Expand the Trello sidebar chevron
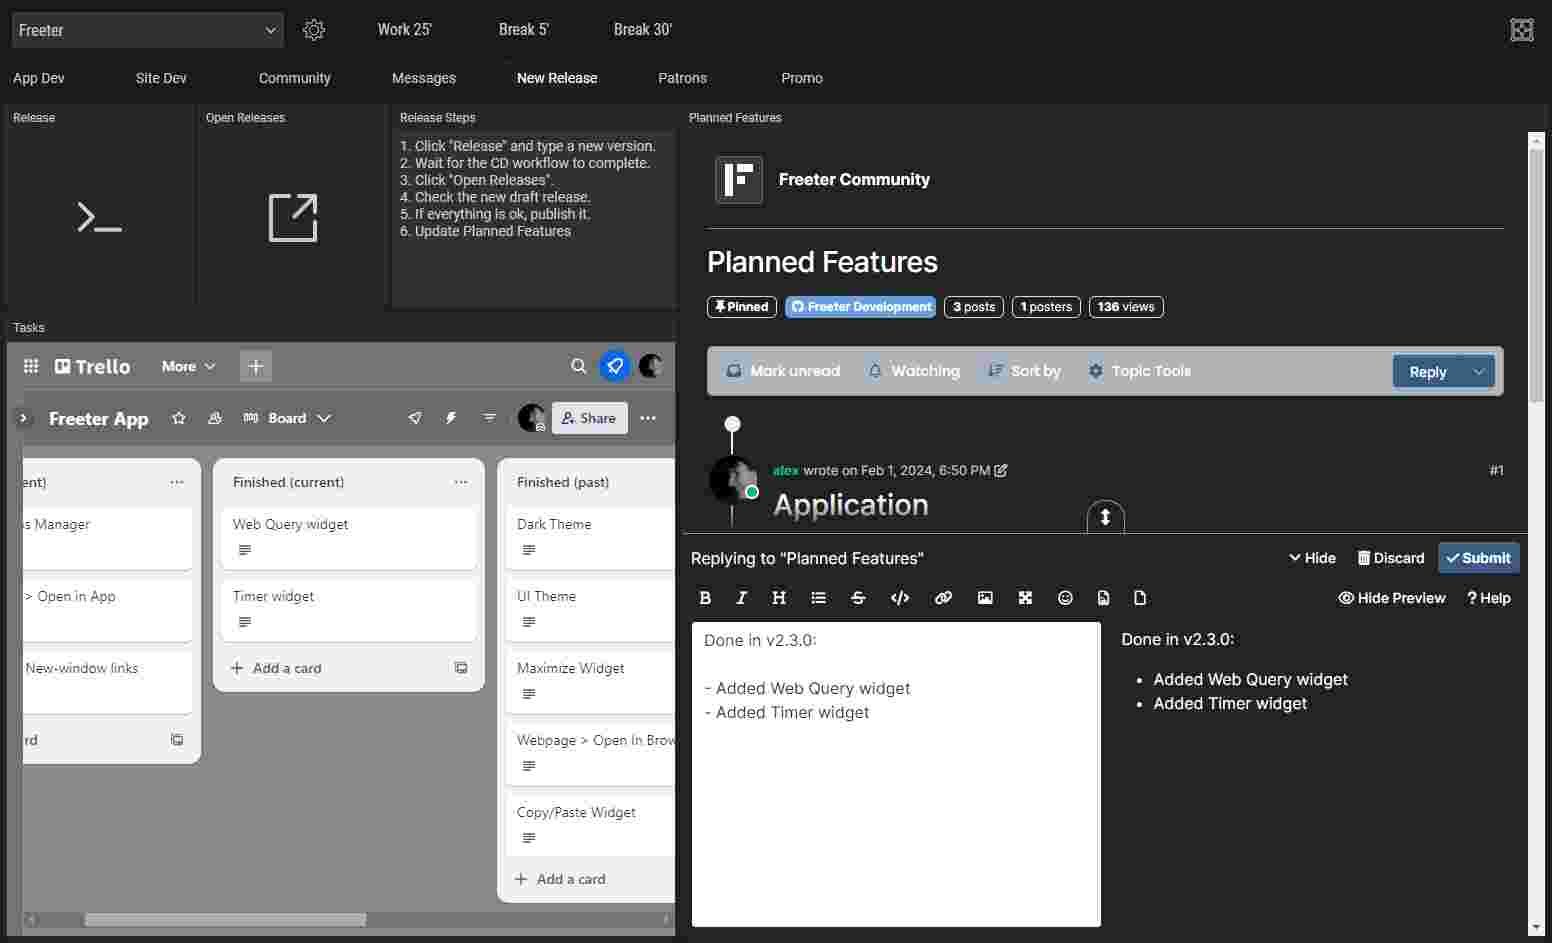This screenshot has width=1552, height=943. pos(23,418)
